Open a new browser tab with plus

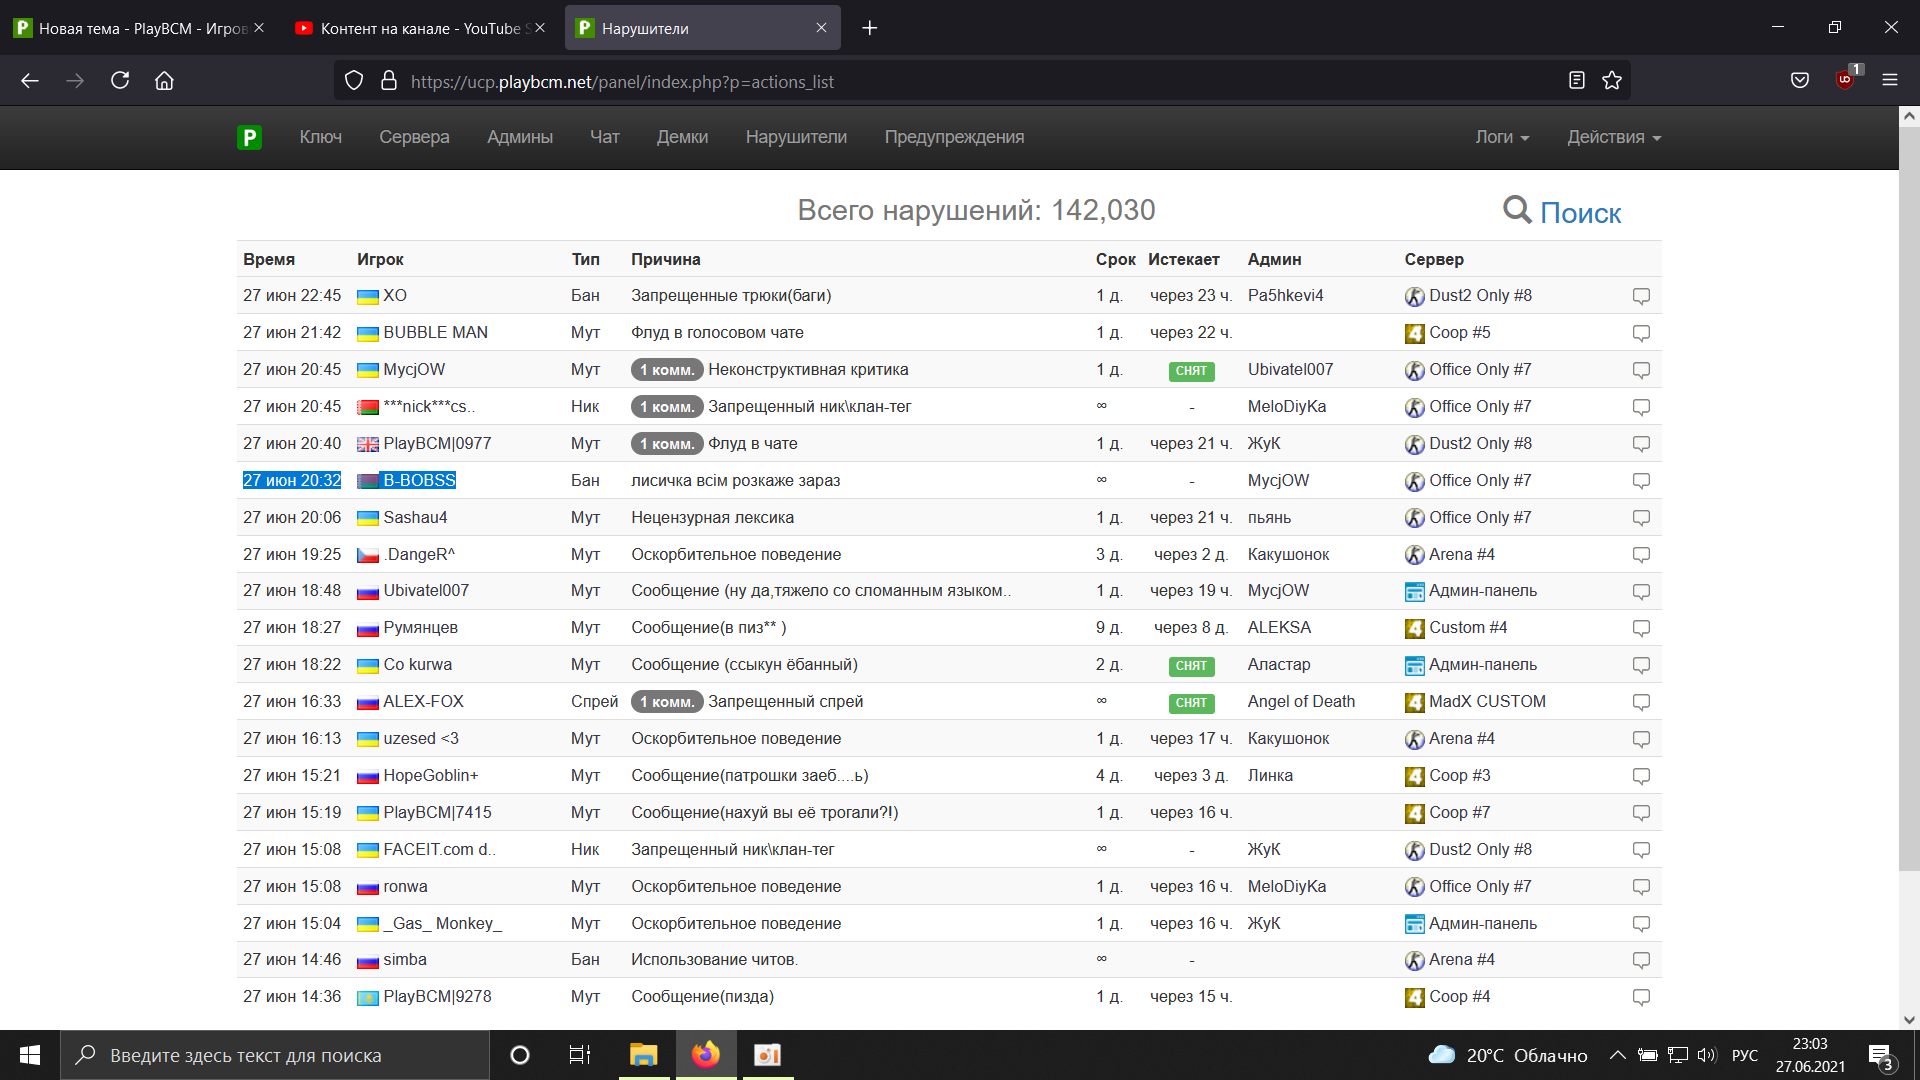click(870, 28)
